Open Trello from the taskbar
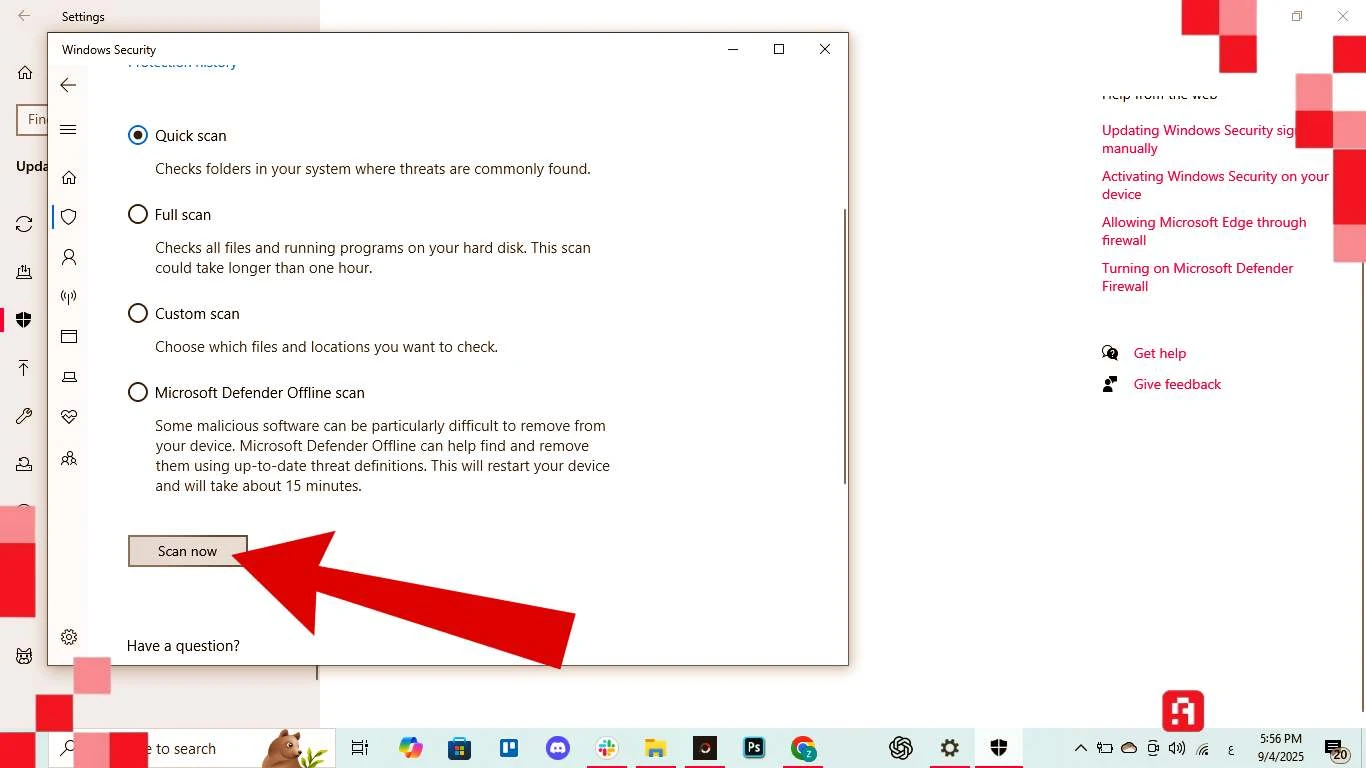Screen dimensions: 1366x768 click(508, 748)
